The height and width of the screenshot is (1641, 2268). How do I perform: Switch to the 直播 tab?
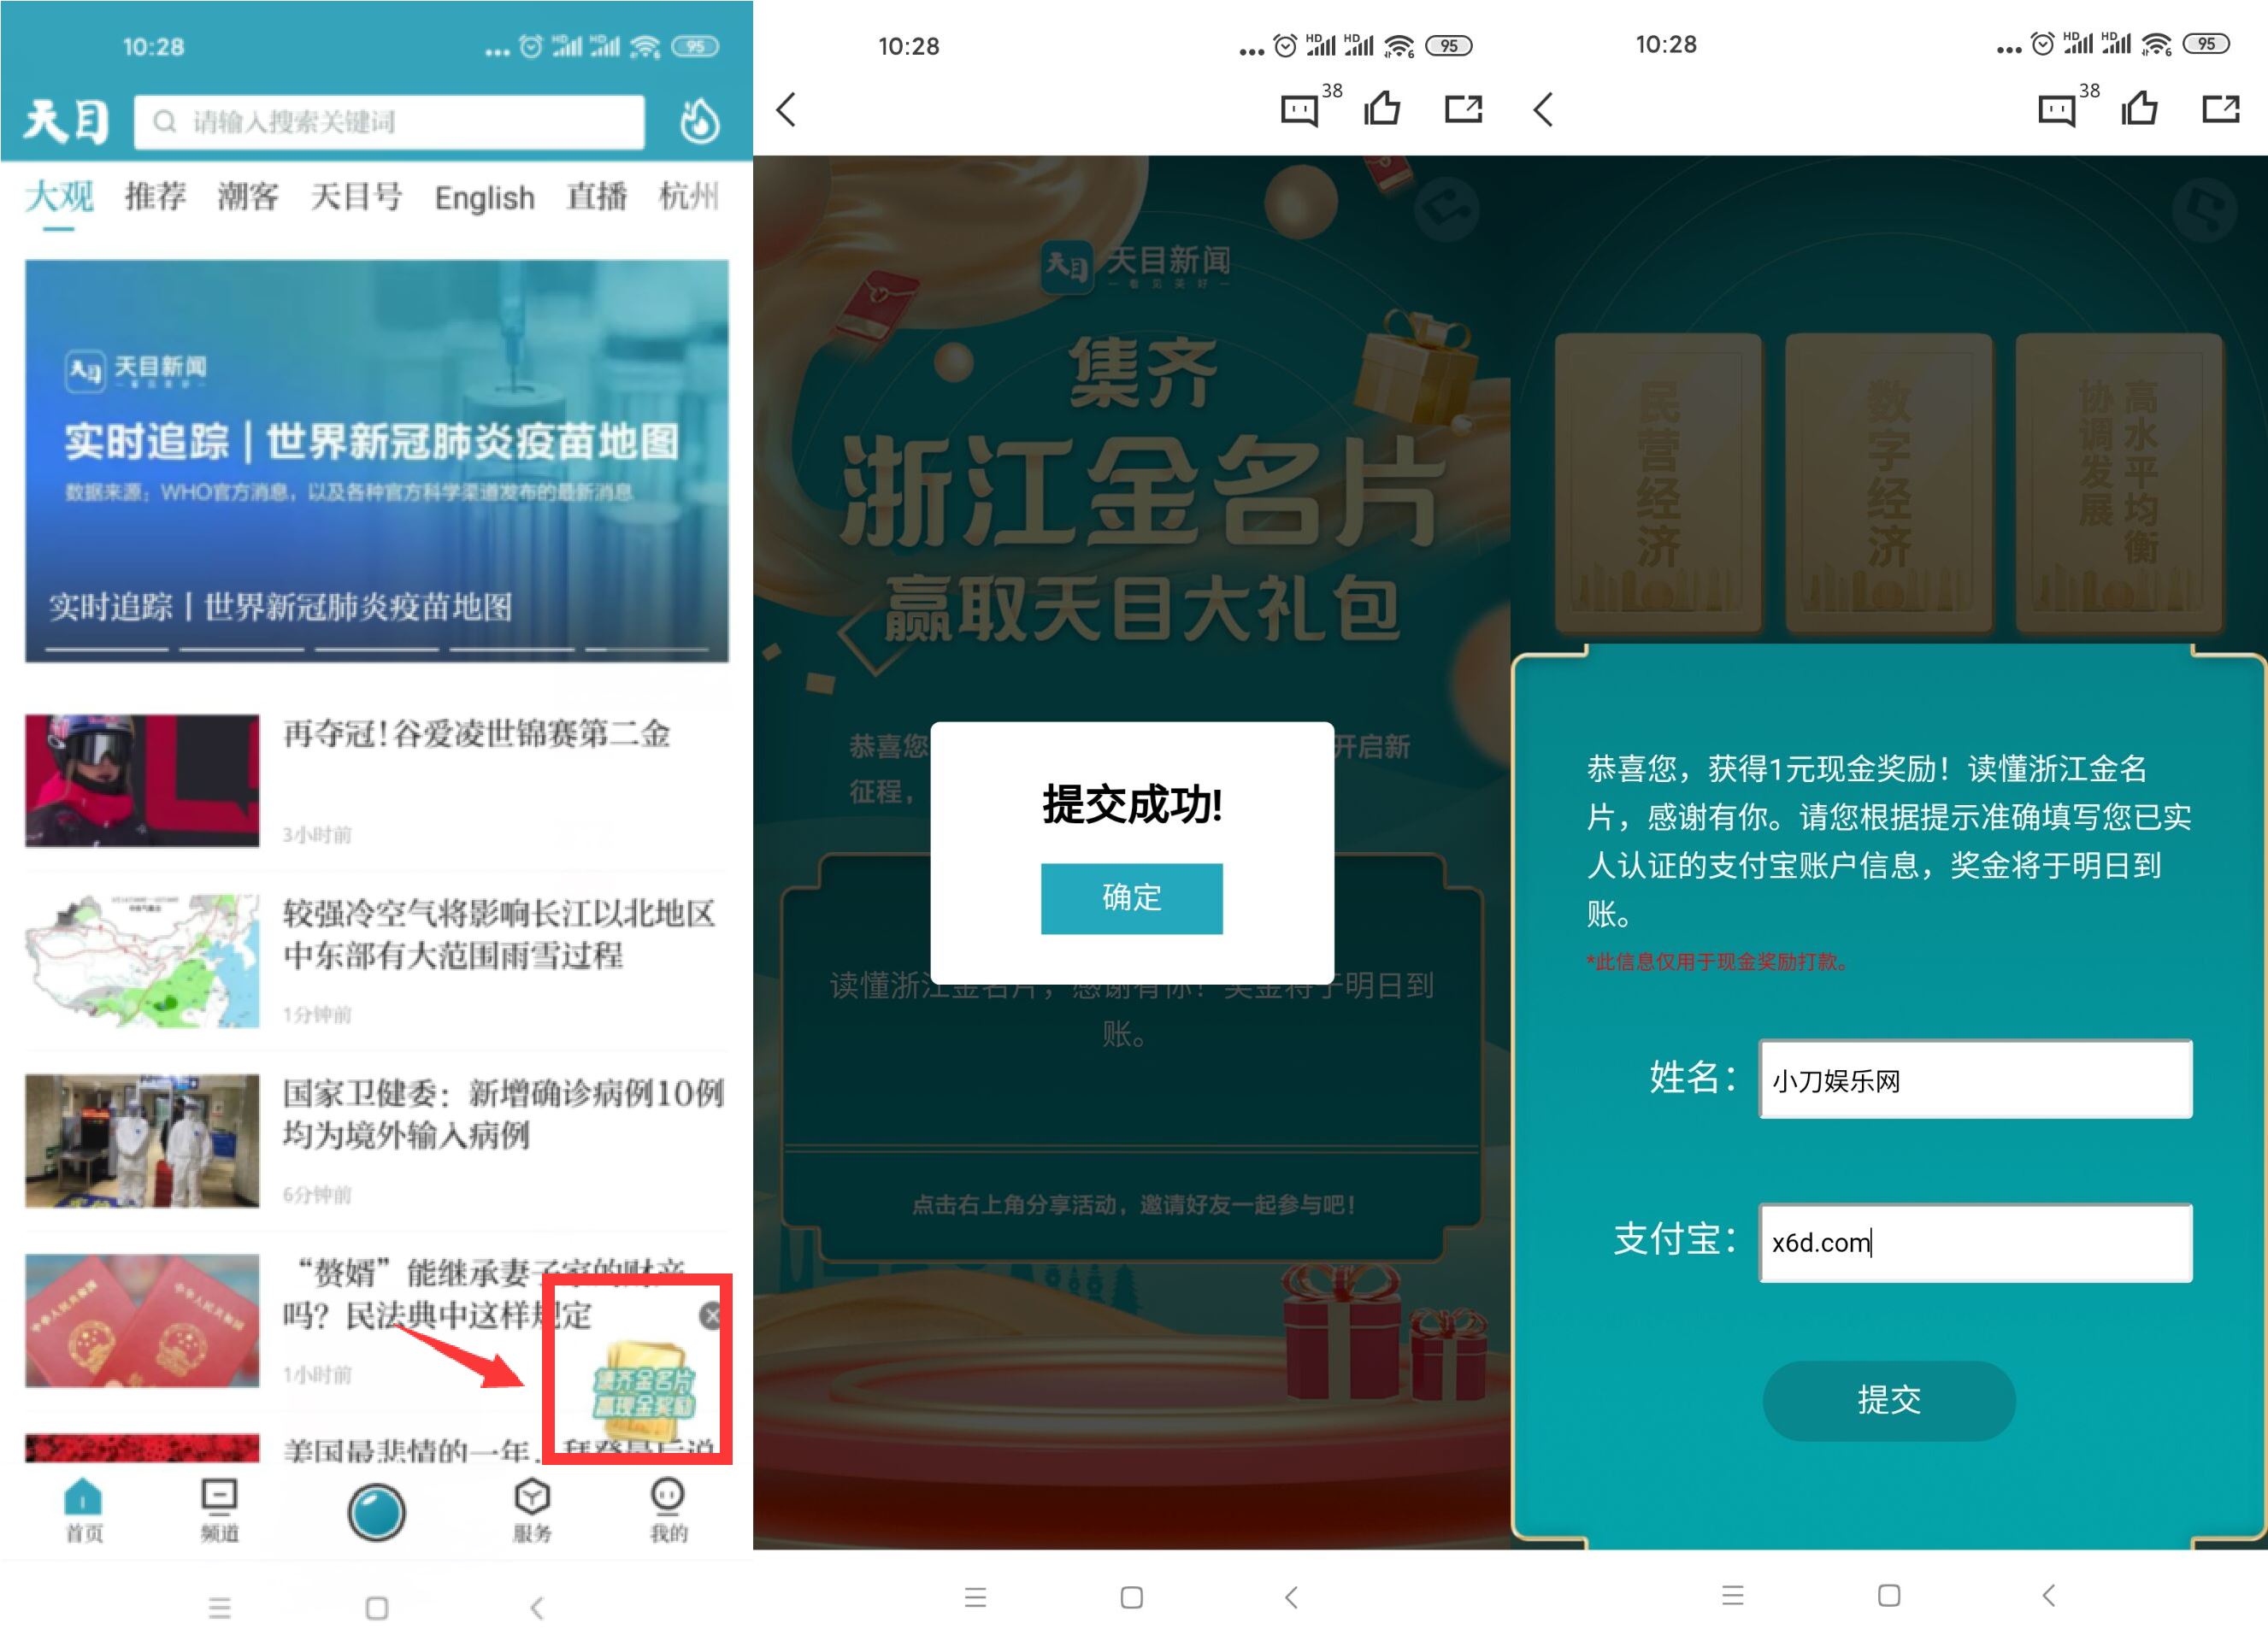597,197
